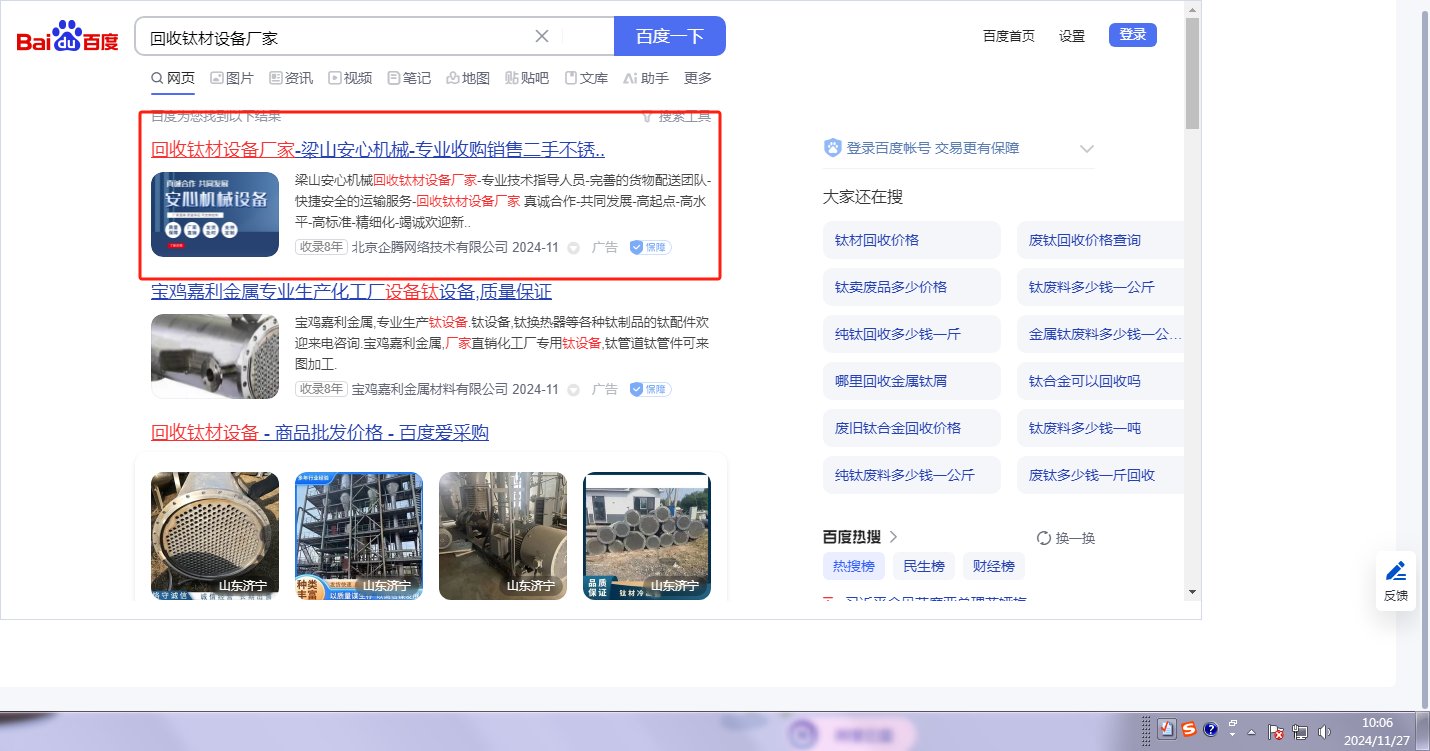
Task: Switch to the 视频 tab
Action: [x=350, y=78]
